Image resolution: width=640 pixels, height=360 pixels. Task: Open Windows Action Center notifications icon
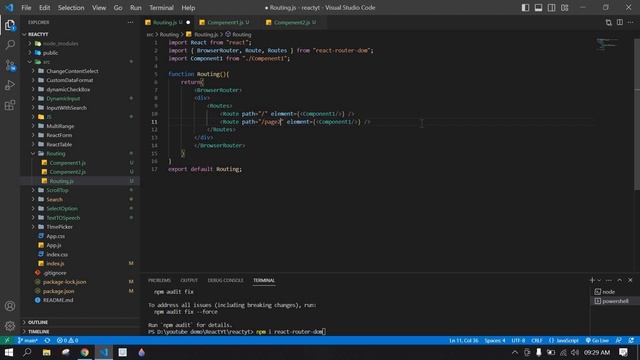[623, 352]
